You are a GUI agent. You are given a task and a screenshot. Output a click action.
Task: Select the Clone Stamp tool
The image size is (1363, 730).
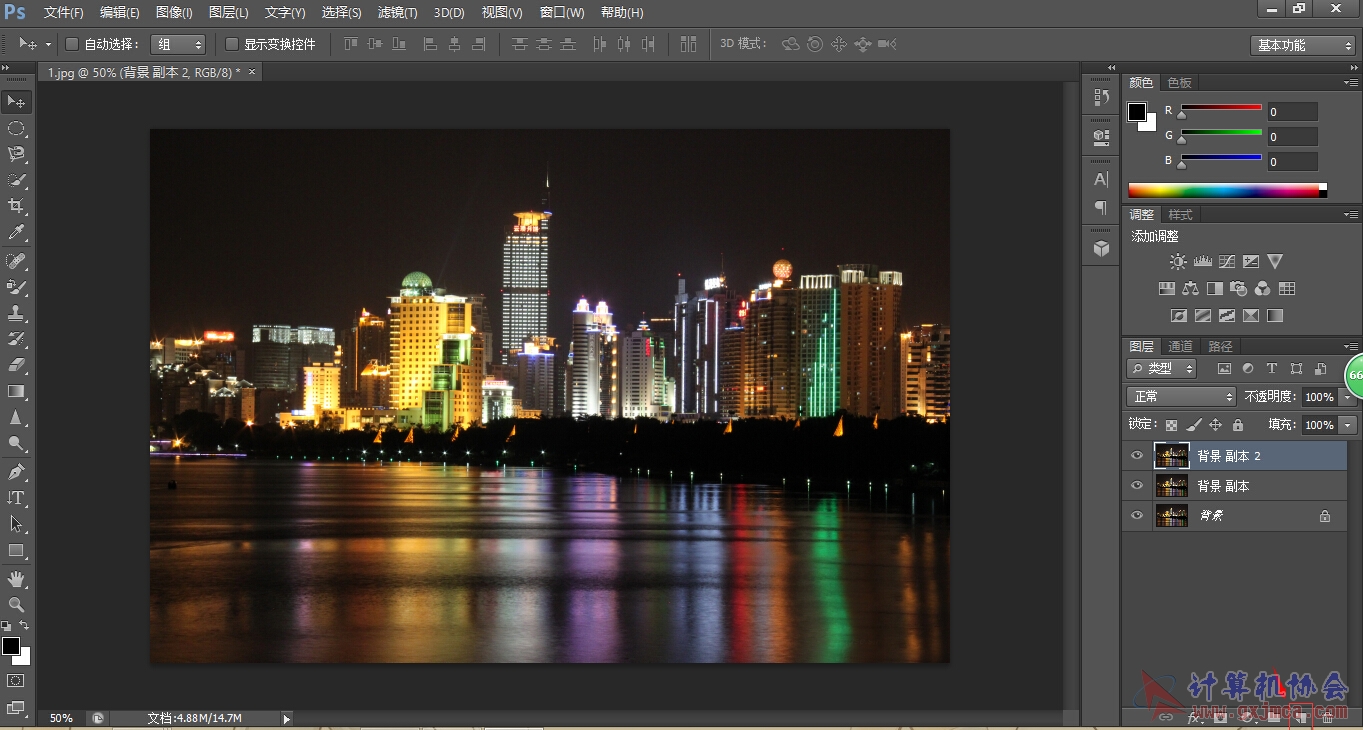[17, 313]
